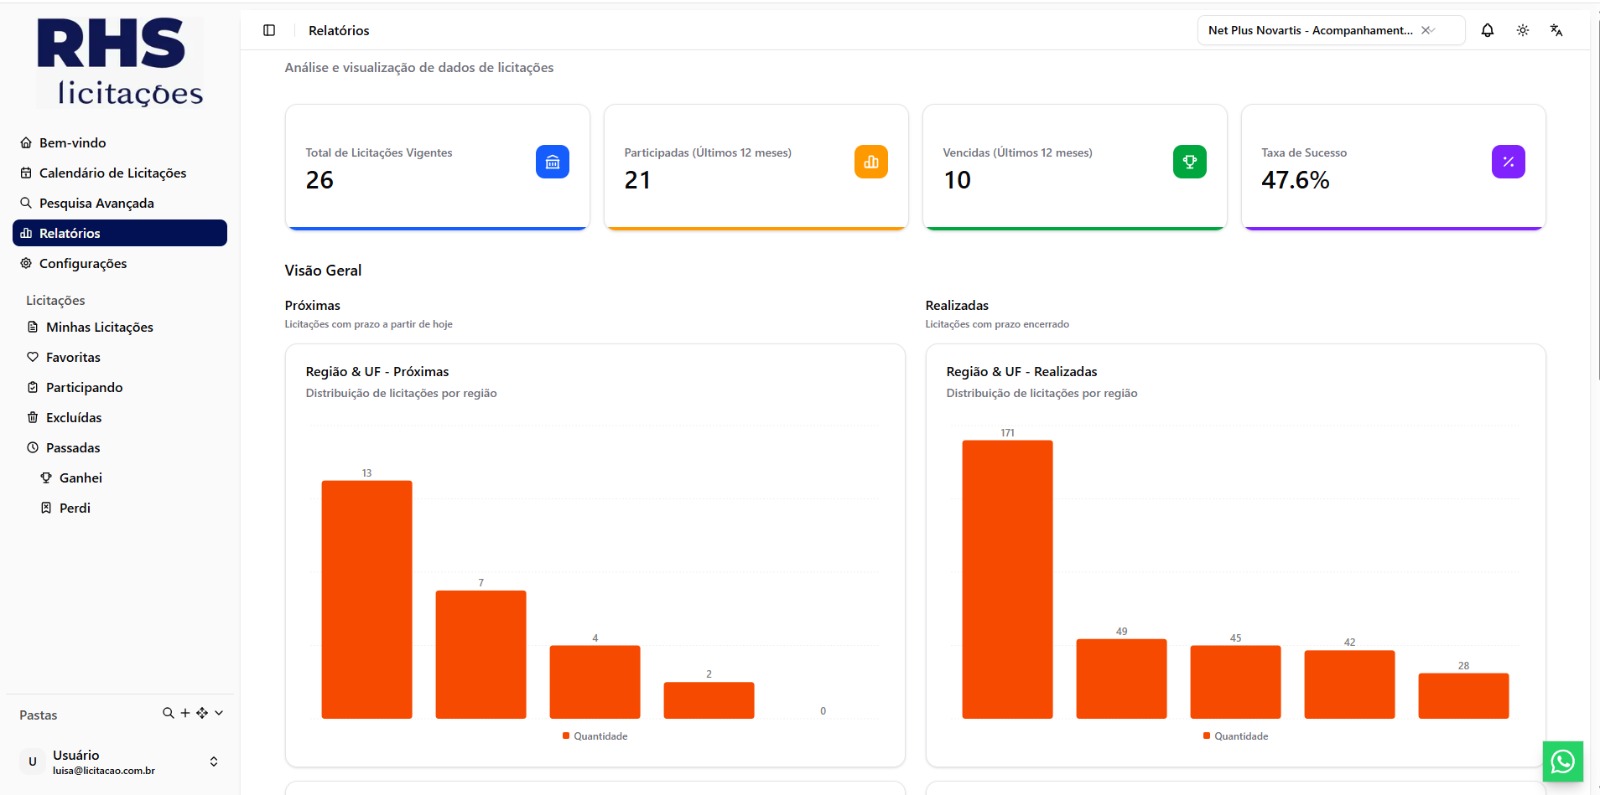The height and width of the screenshot is (795, 1600).
Task: Clear the Net Plus Novartis selection
Action: point(1424,30)
